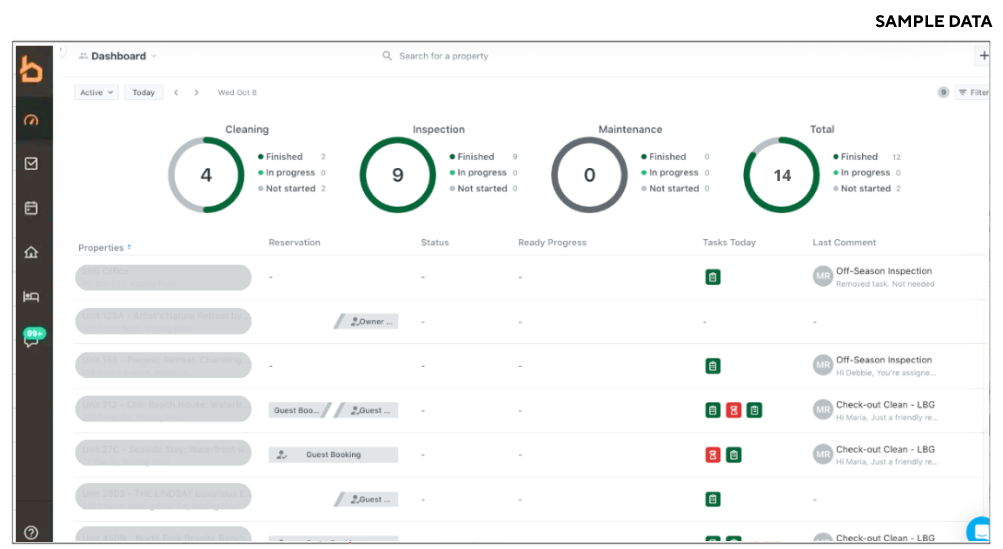1003x549 pixels.
Task: Open the calendar icon in sidebar
Action: coord(31,208)
